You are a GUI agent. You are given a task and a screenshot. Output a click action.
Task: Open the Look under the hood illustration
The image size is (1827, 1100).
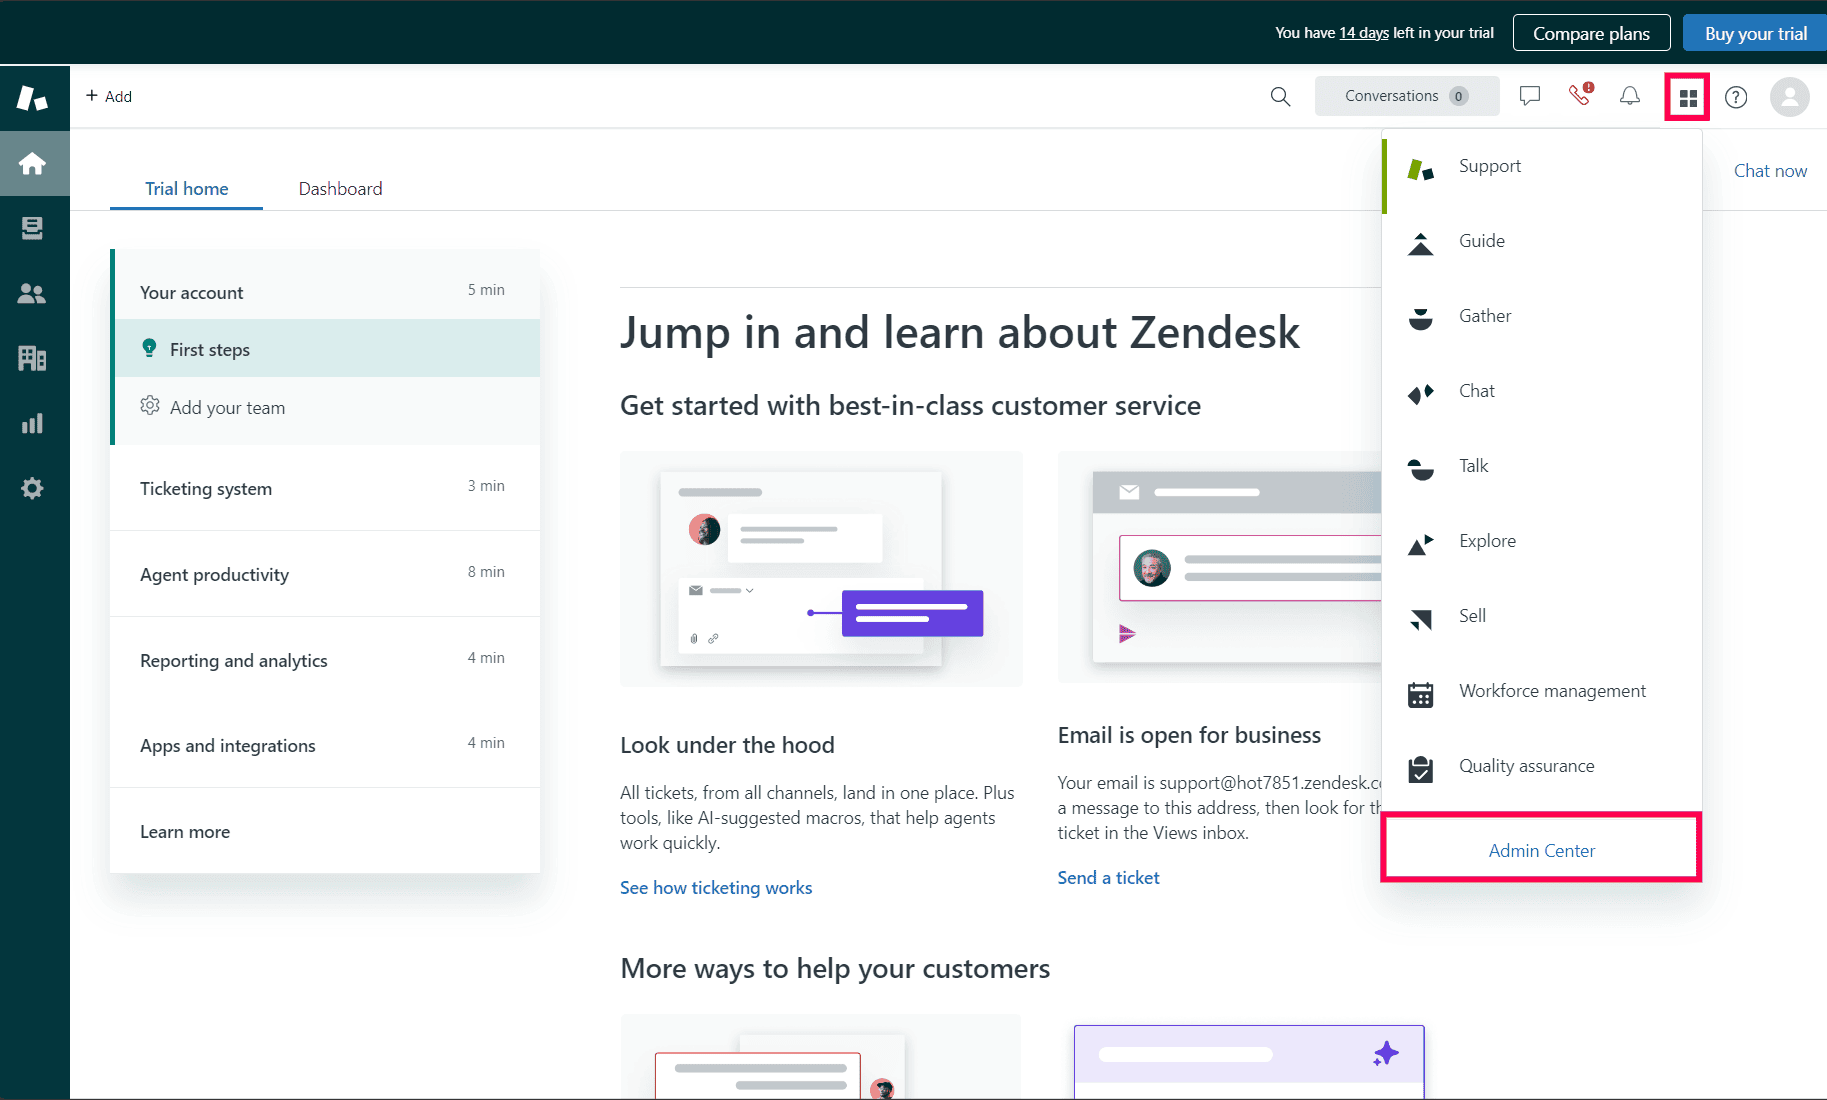coord(821,569)
